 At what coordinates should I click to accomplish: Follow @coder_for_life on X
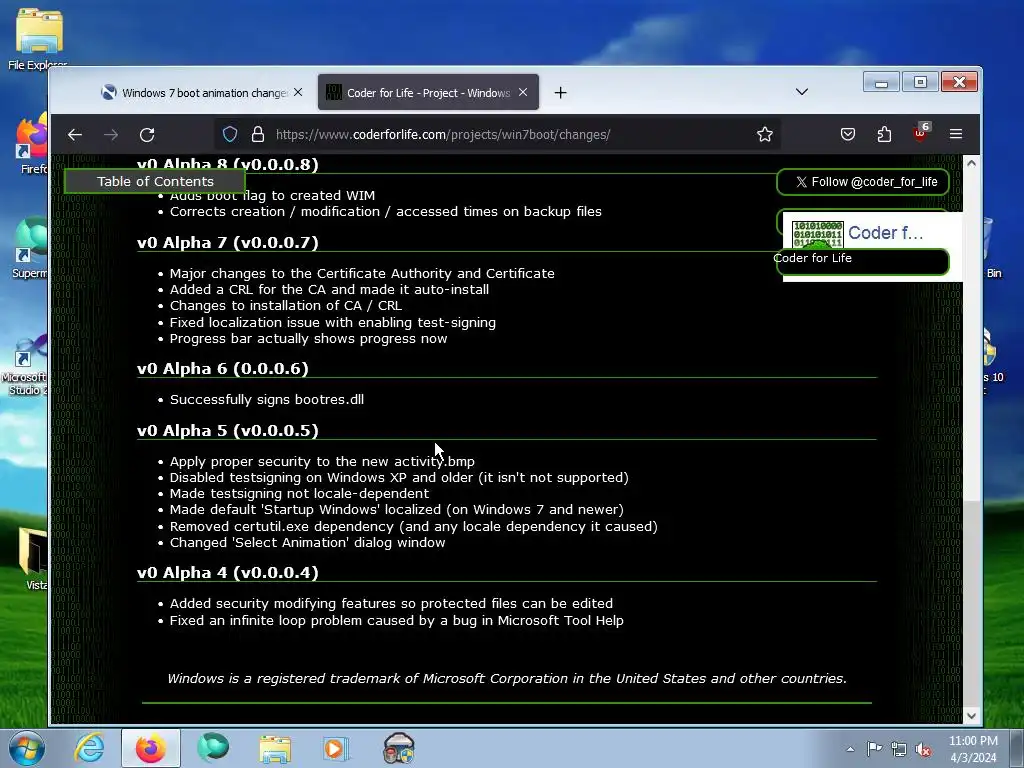coord(863,182)
